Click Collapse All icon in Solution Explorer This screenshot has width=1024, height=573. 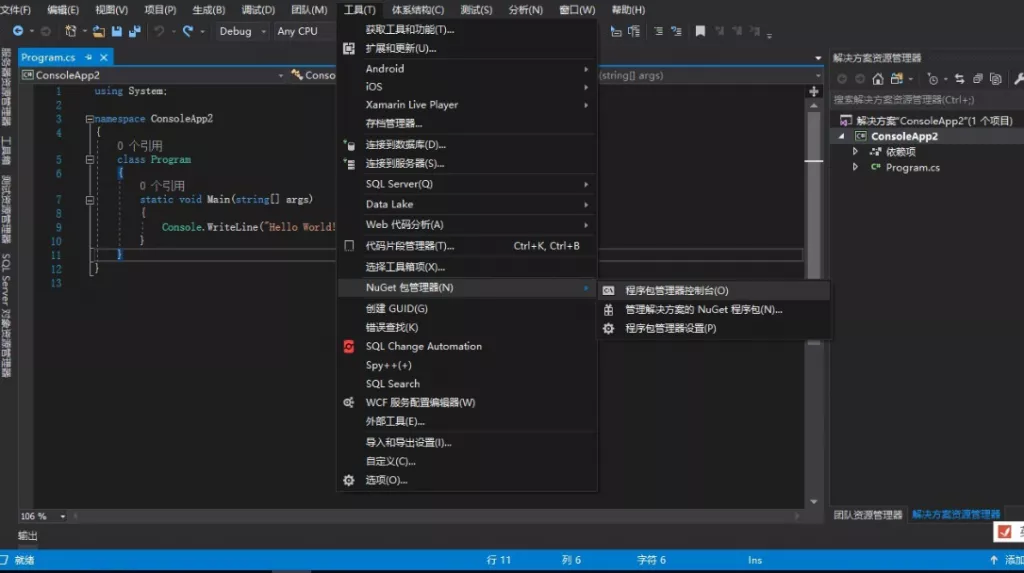[978, 79]
